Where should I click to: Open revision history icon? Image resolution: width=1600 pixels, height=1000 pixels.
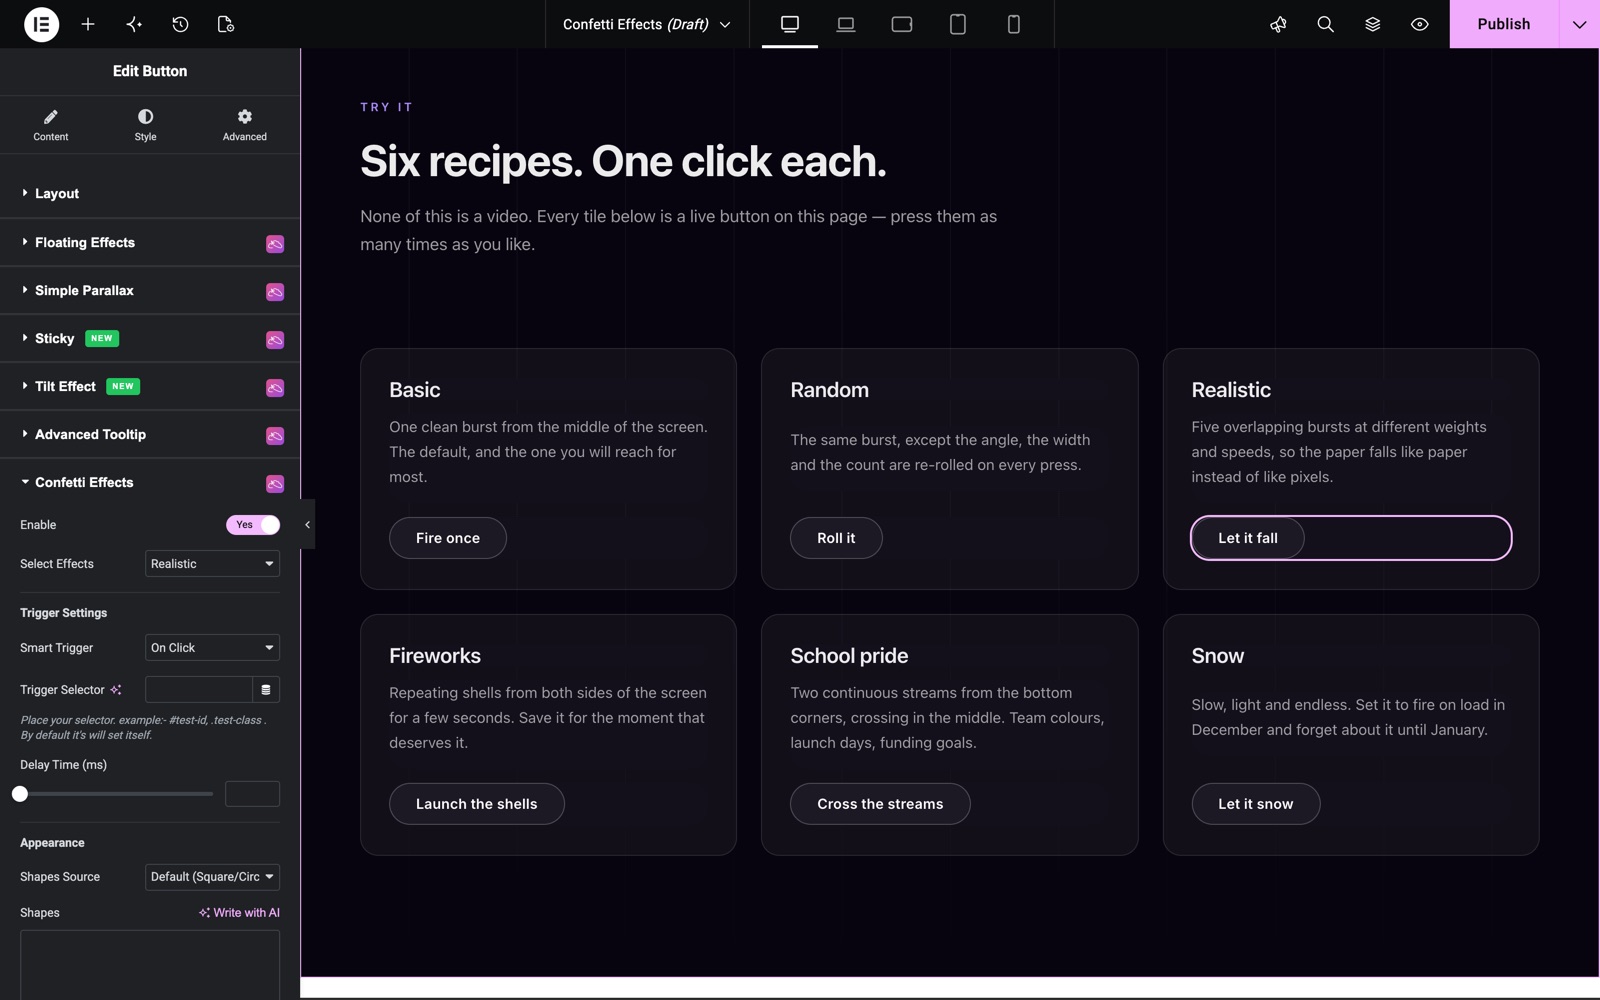pos(180,24)
